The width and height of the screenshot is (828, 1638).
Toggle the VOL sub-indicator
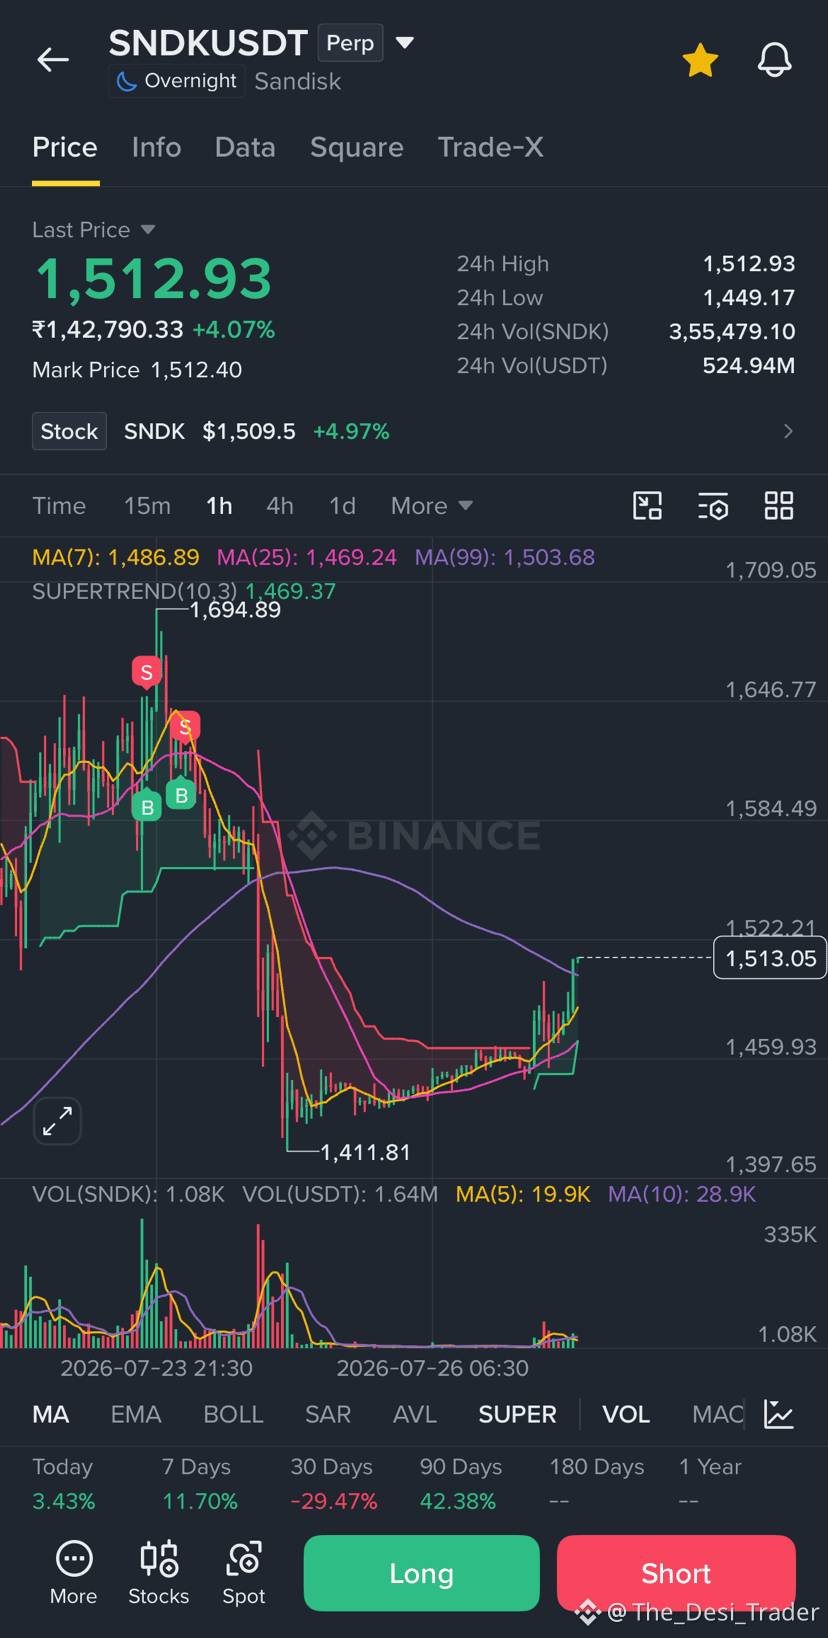point(626,1414)
